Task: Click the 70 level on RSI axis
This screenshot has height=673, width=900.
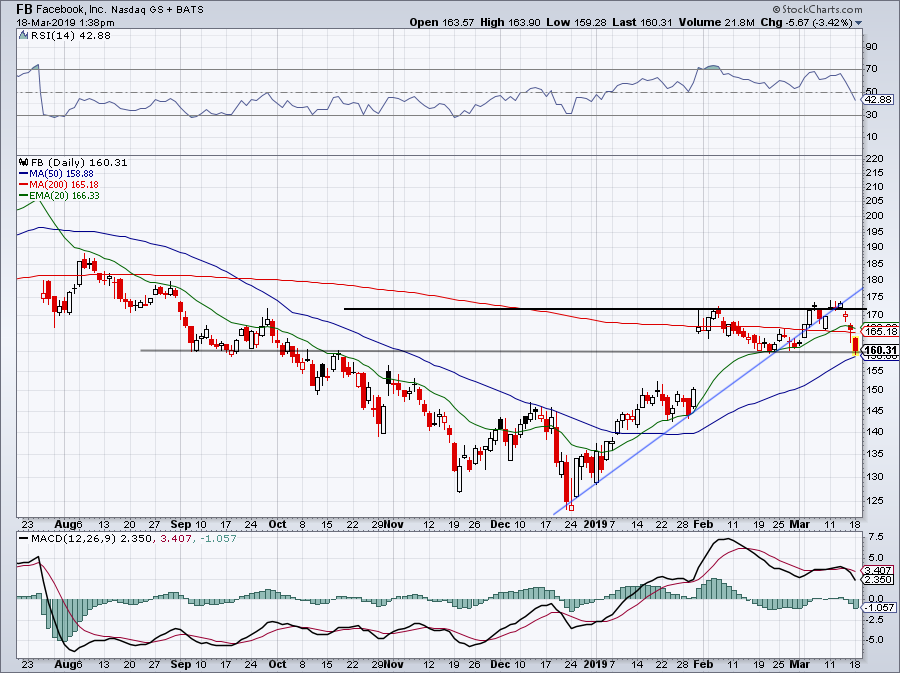Action: click(x=871, y=69)
